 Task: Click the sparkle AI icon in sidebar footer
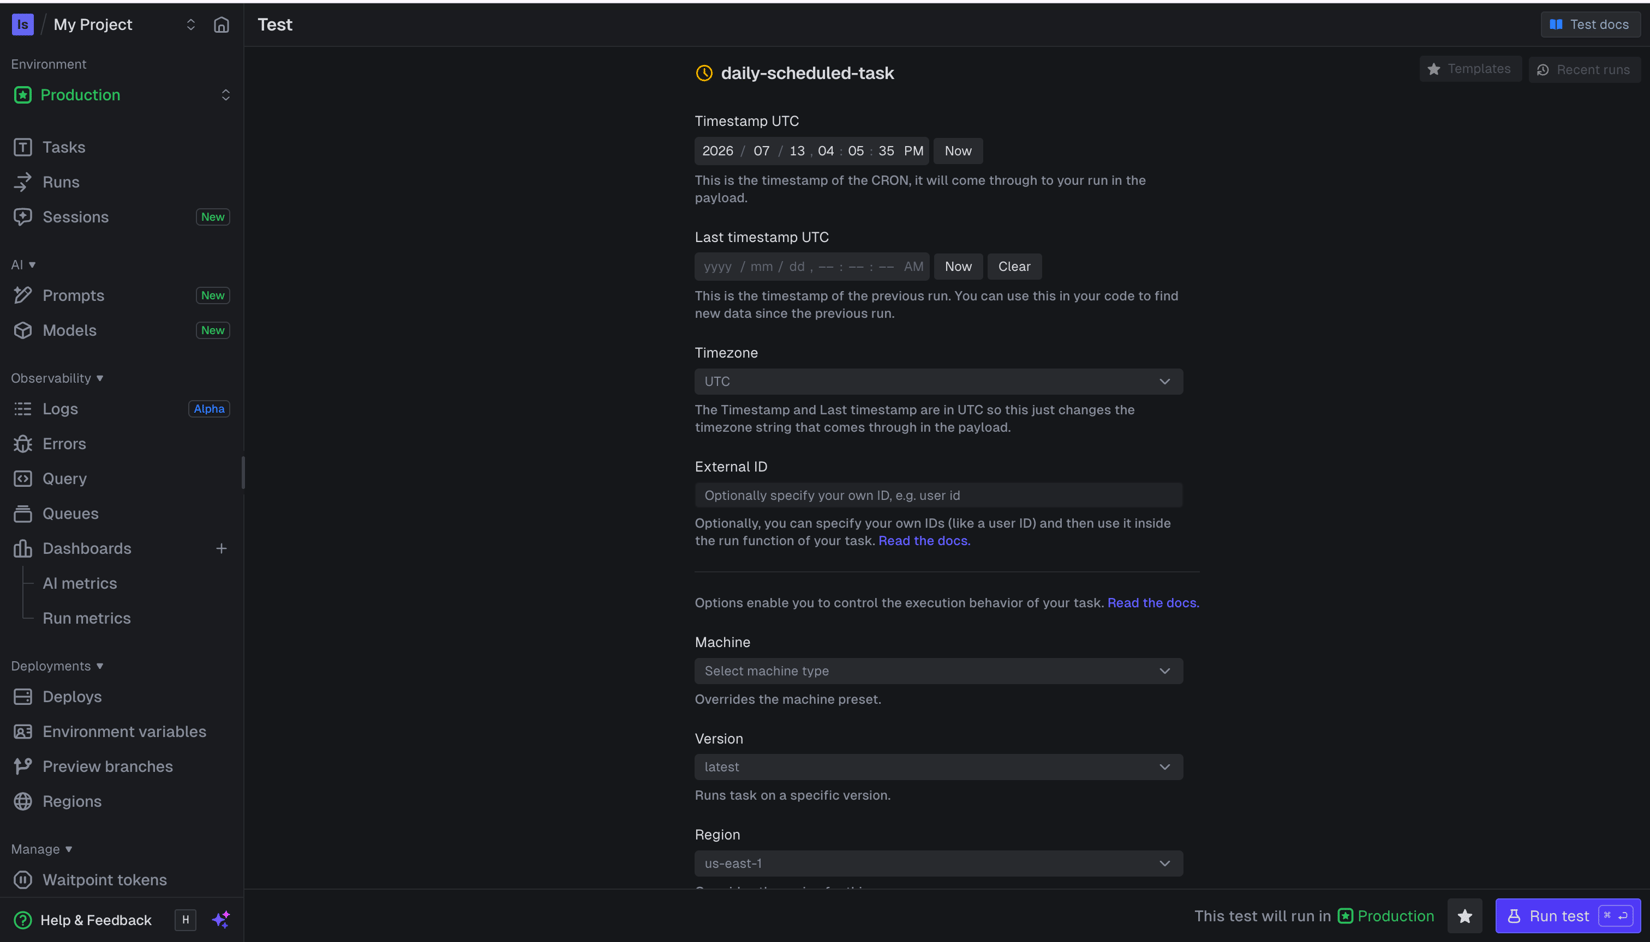(x=221, y=920)
